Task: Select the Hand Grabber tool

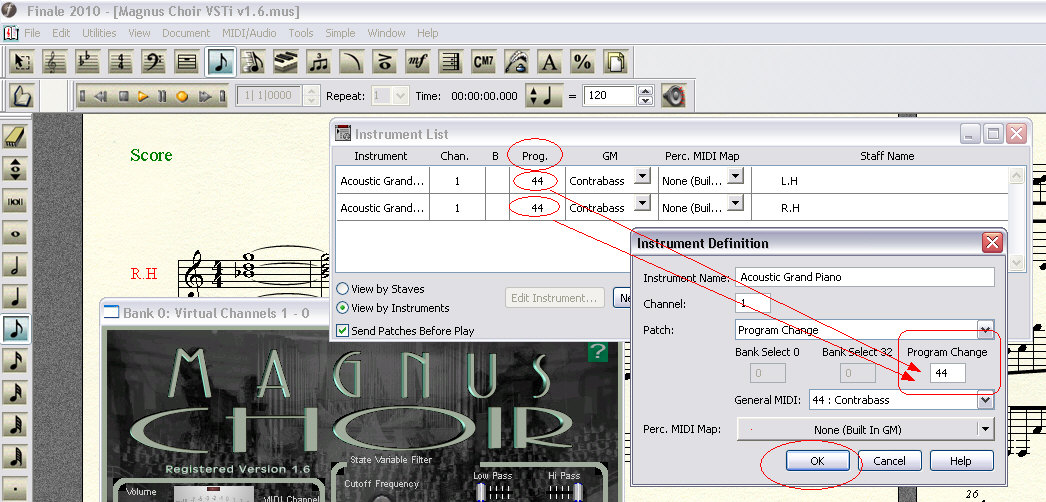Action: [22, 96]
